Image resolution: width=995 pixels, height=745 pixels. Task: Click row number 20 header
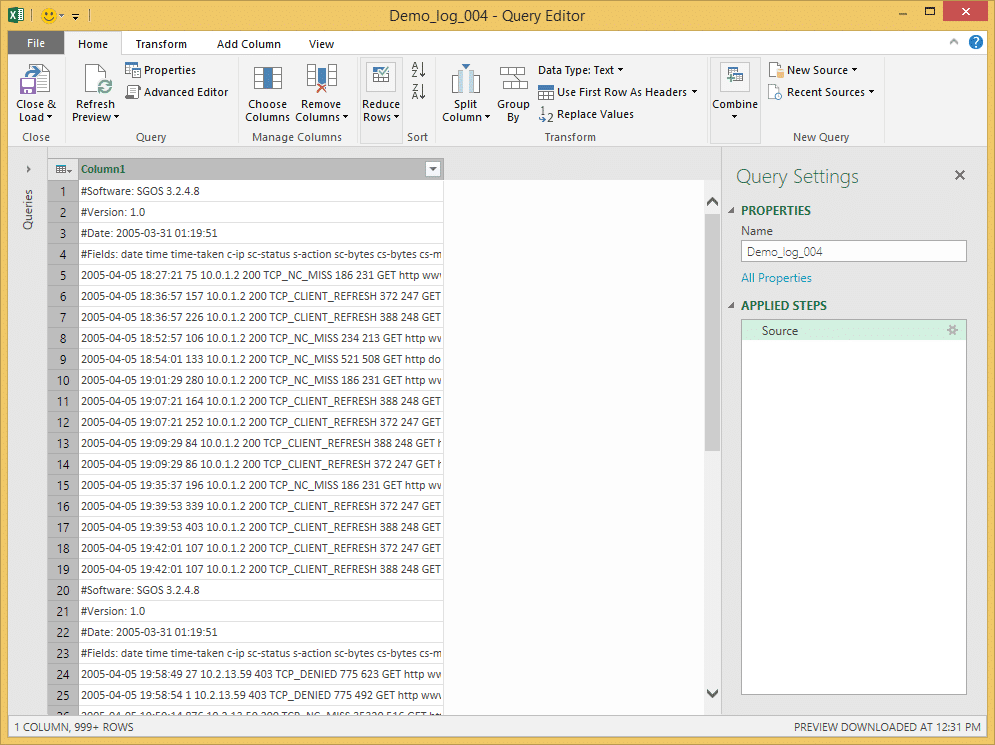pos(63,590)
